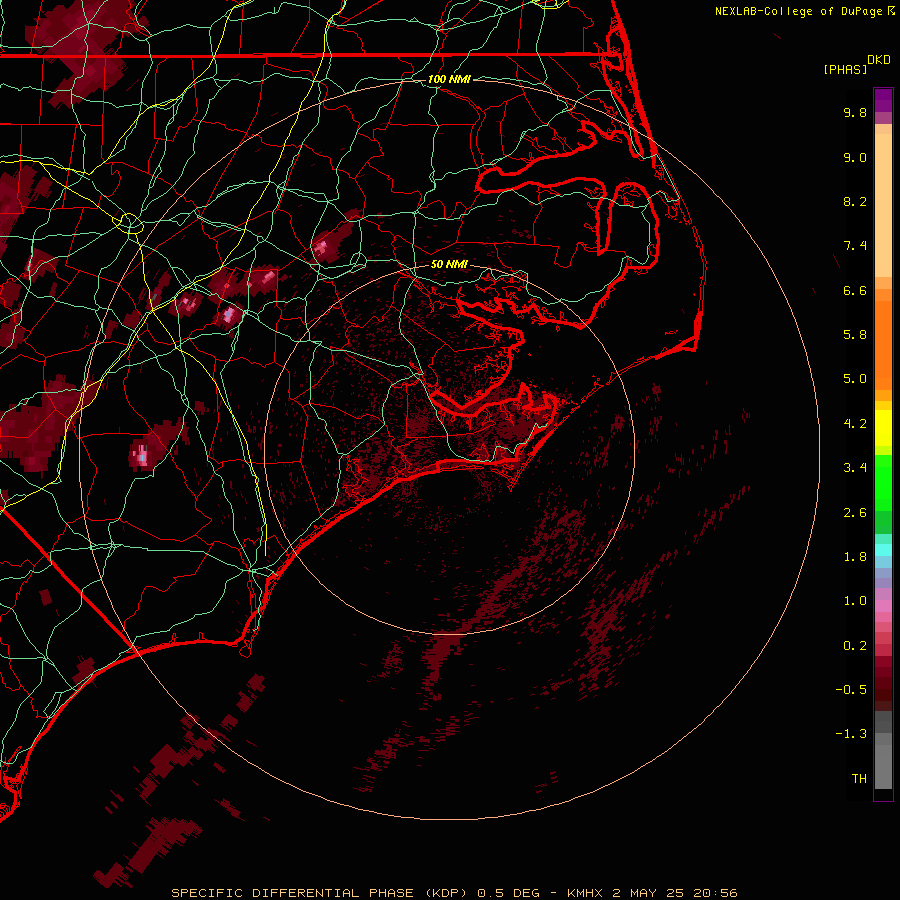Click the TH legend label
The height and width of the screenshot is (900, 900).
(x=859, y=779)
